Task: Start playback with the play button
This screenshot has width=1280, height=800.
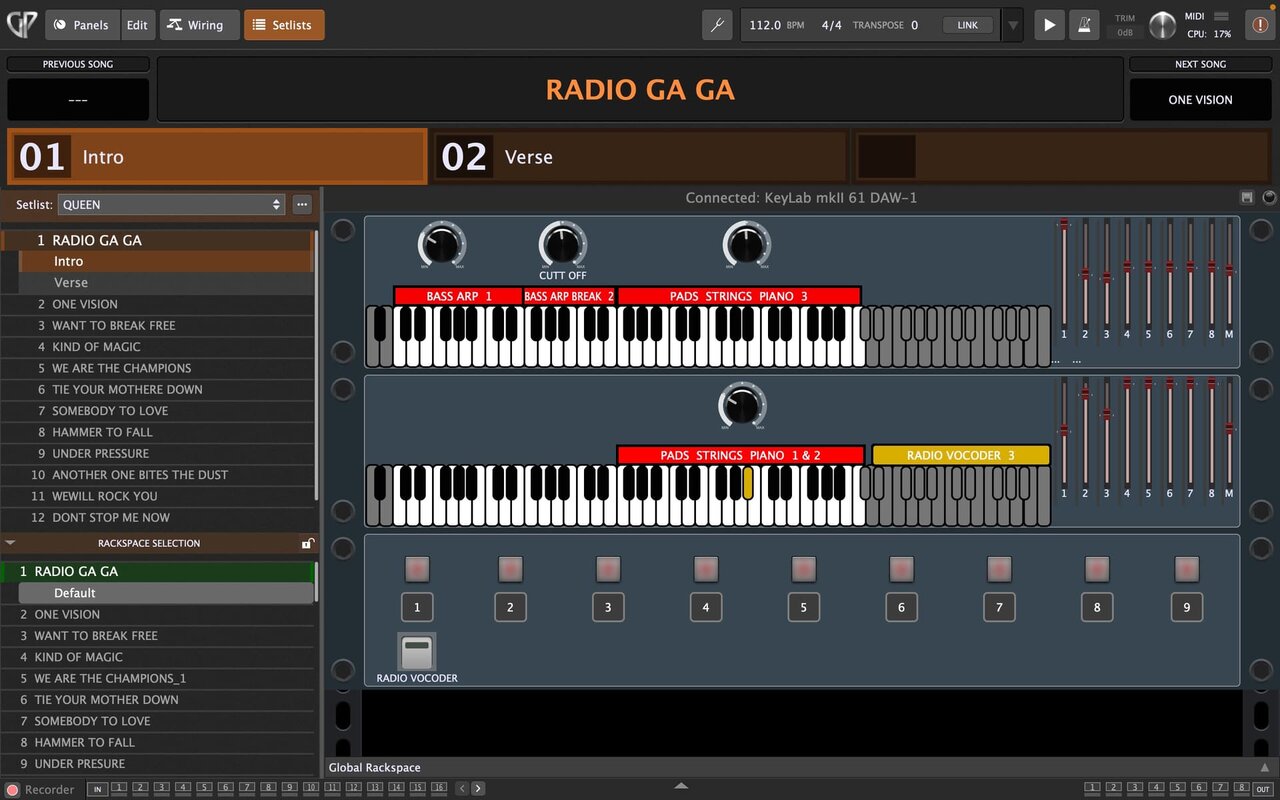Action: click(x=1049, y=25)
